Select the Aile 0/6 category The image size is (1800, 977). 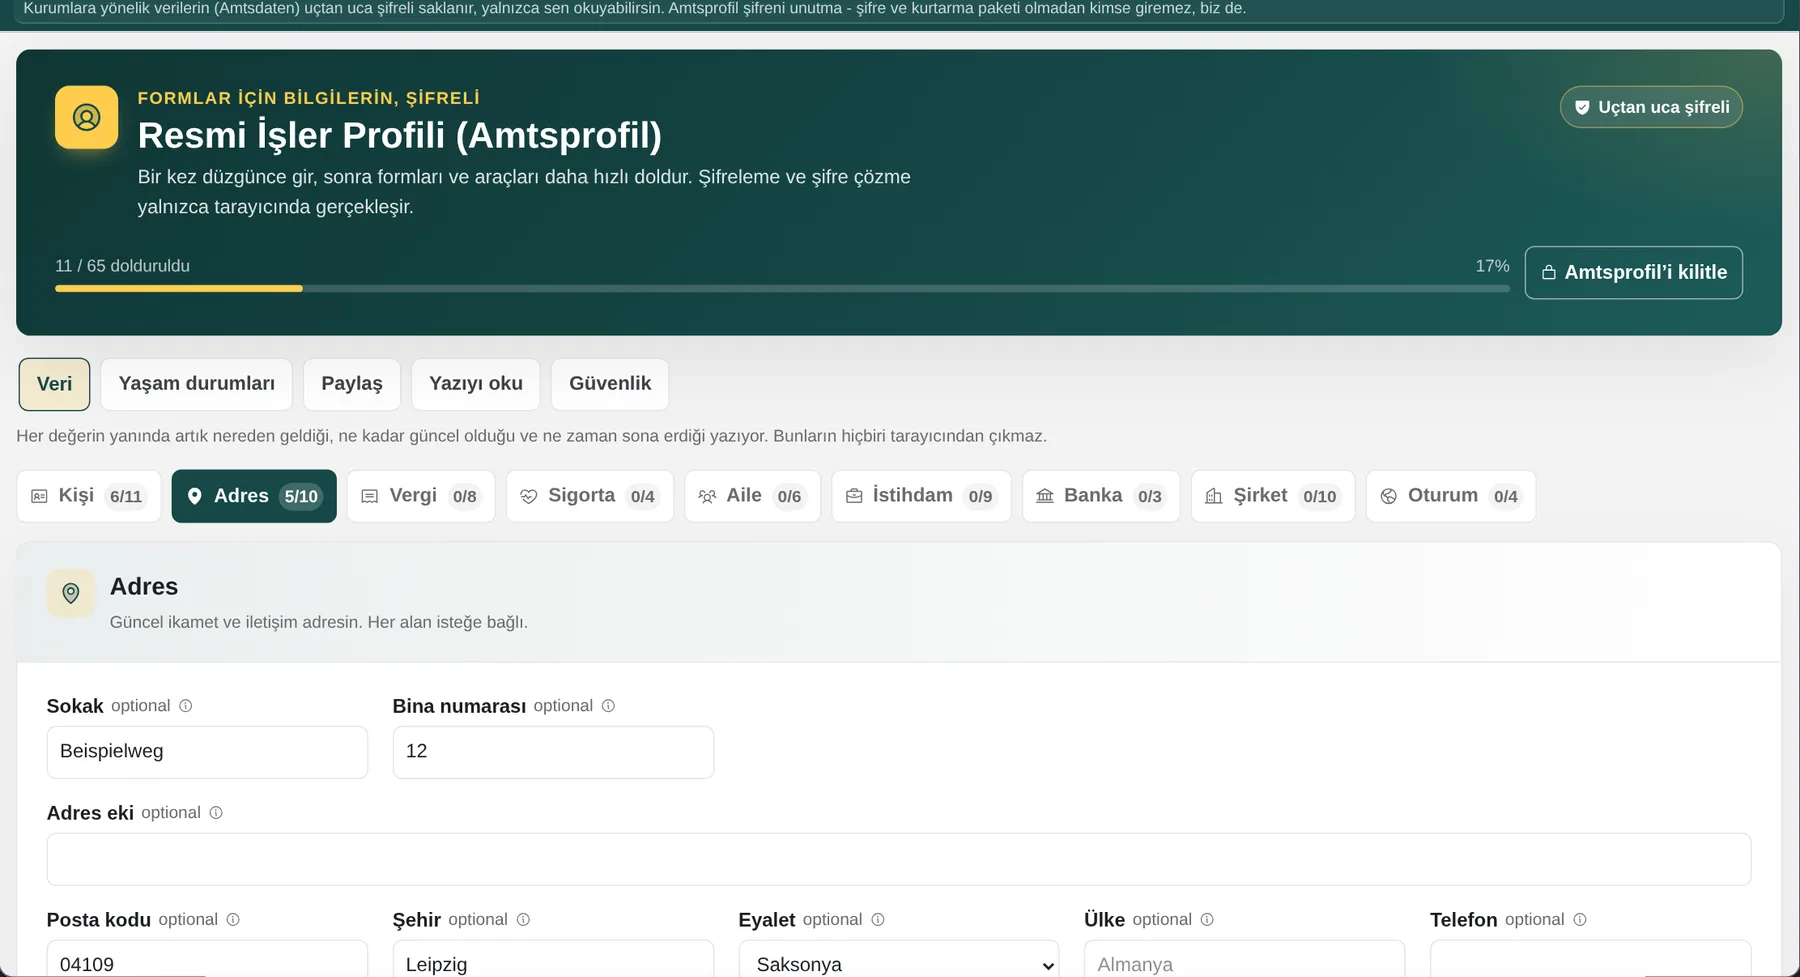coord(752,496)
